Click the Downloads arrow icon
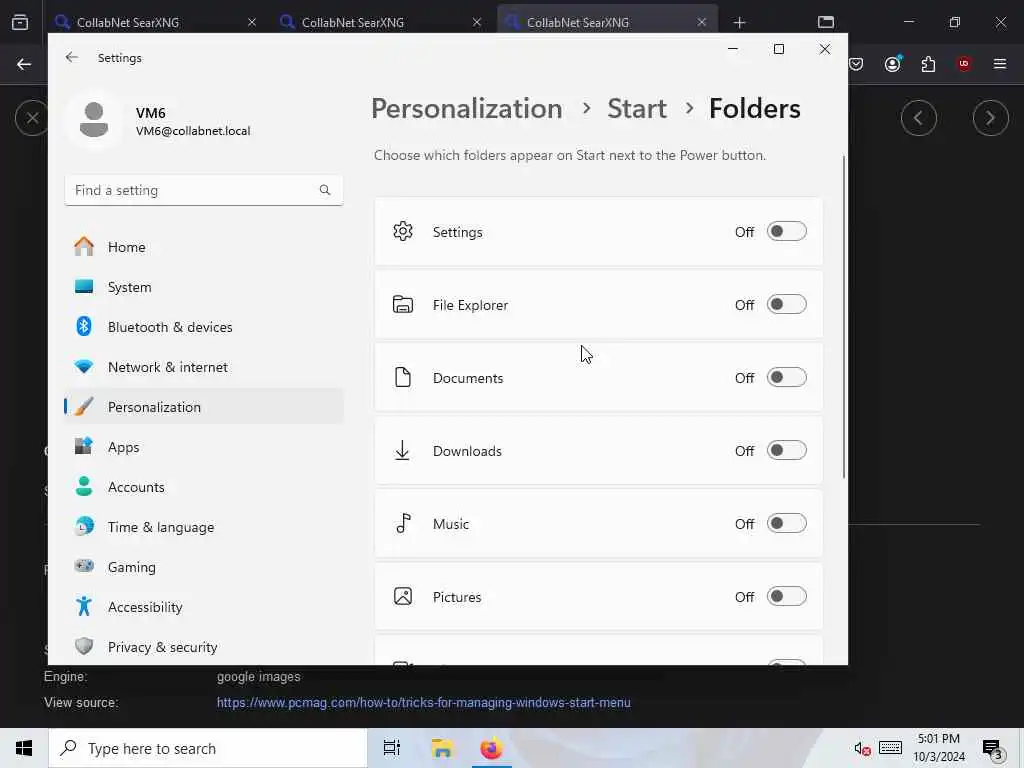This screenshot has width=1024, height=768. coord(402,451)
